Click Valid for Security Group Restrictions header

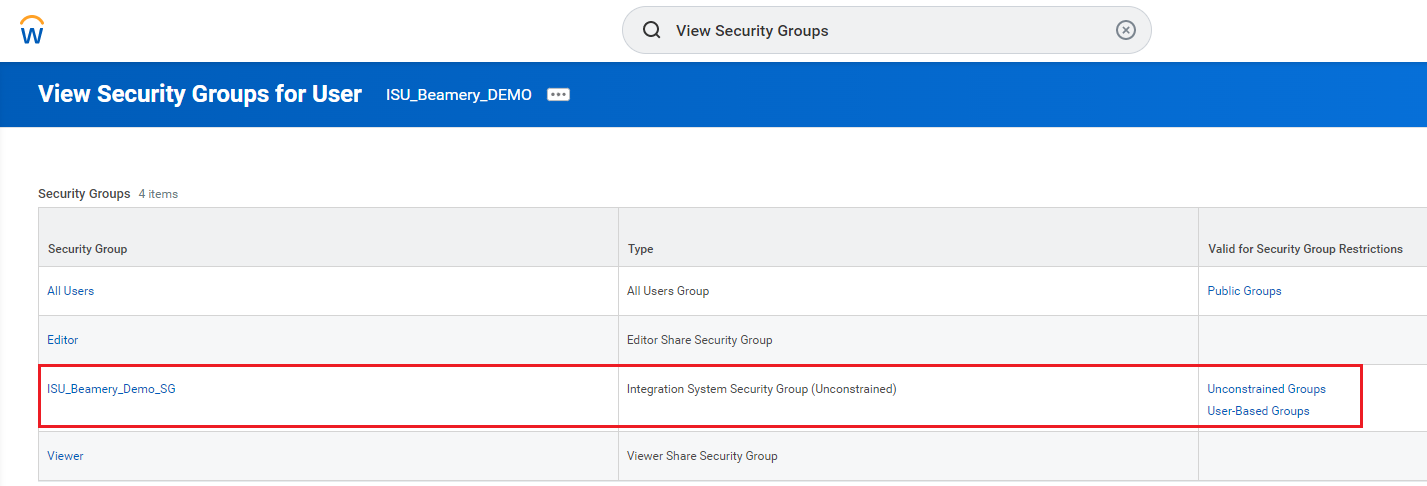coord(1305,249)
